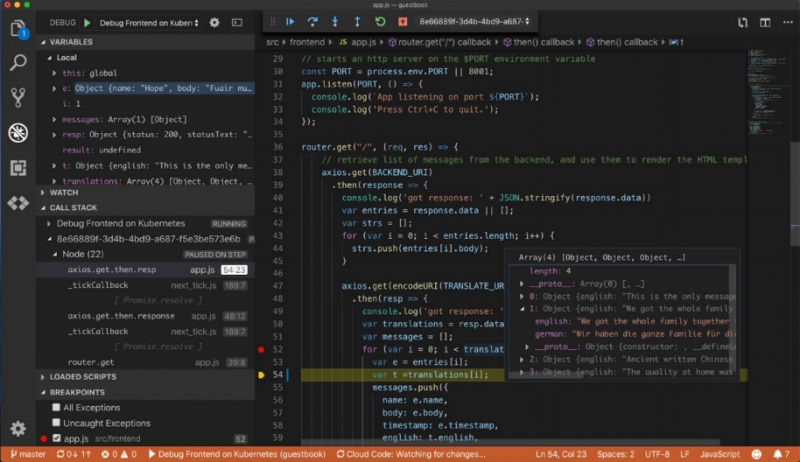Select axios.get.then.response stack frame
The image size is (800, 462).
(x=145, y=316)
